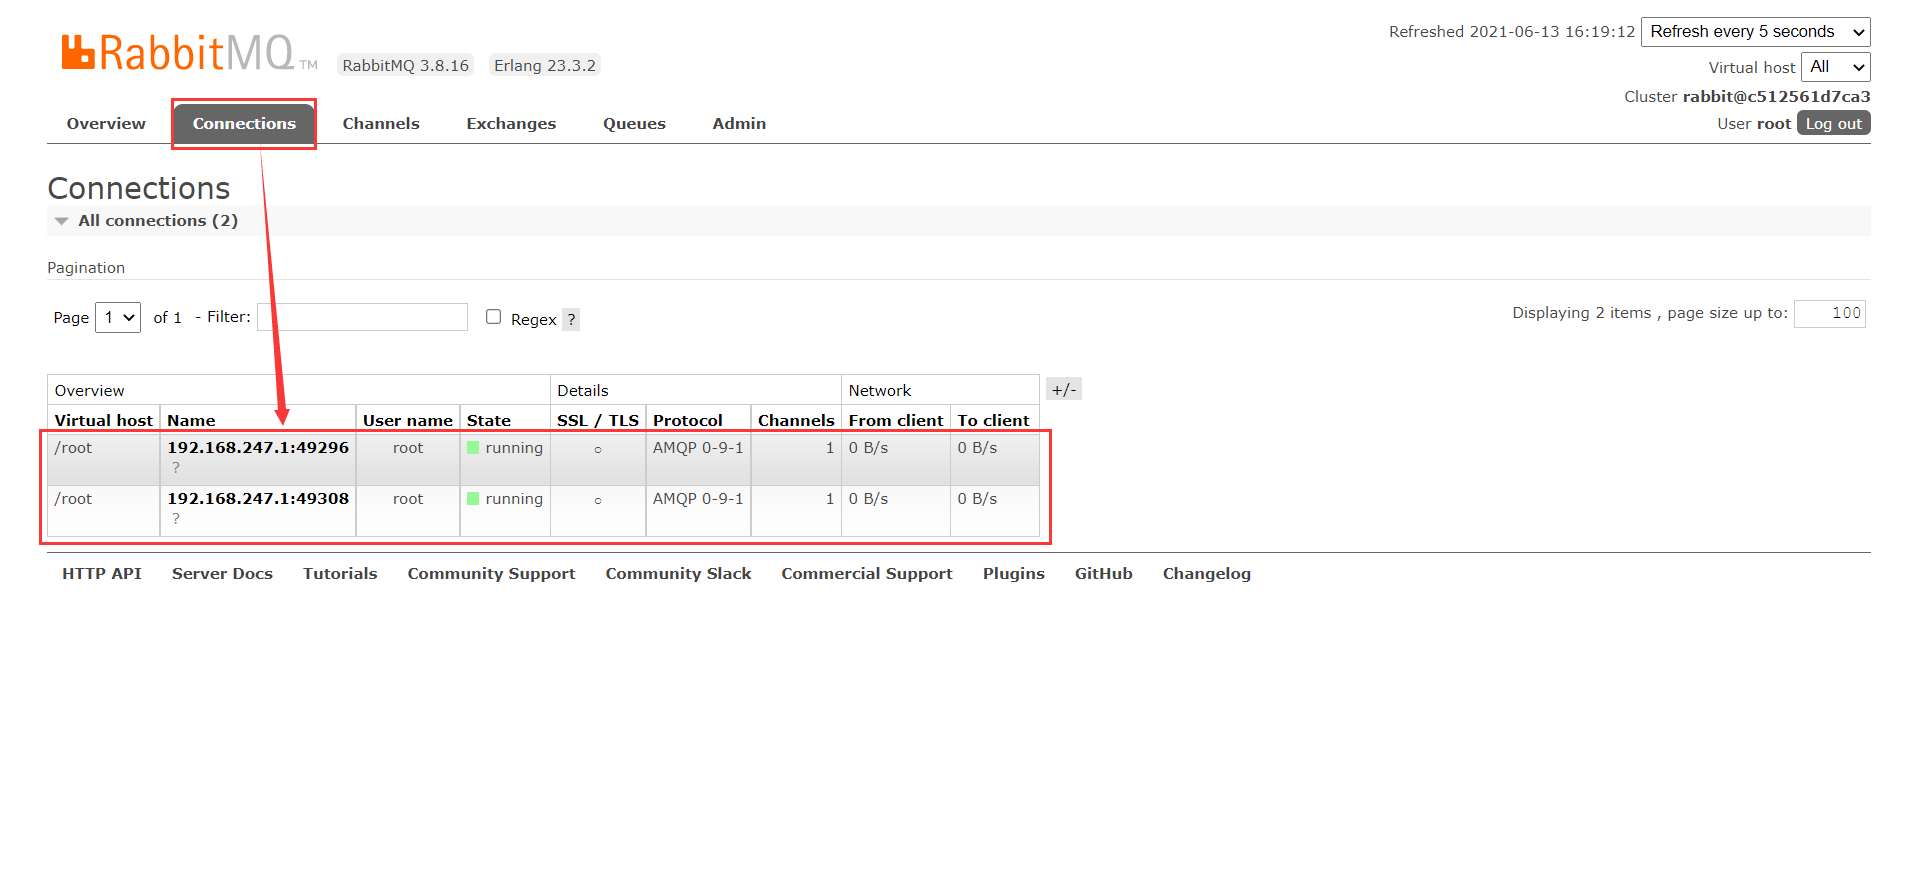This screenshot has width=1919, height=895.
Task: Open the HTTP API link
Action: click(102, 574)
